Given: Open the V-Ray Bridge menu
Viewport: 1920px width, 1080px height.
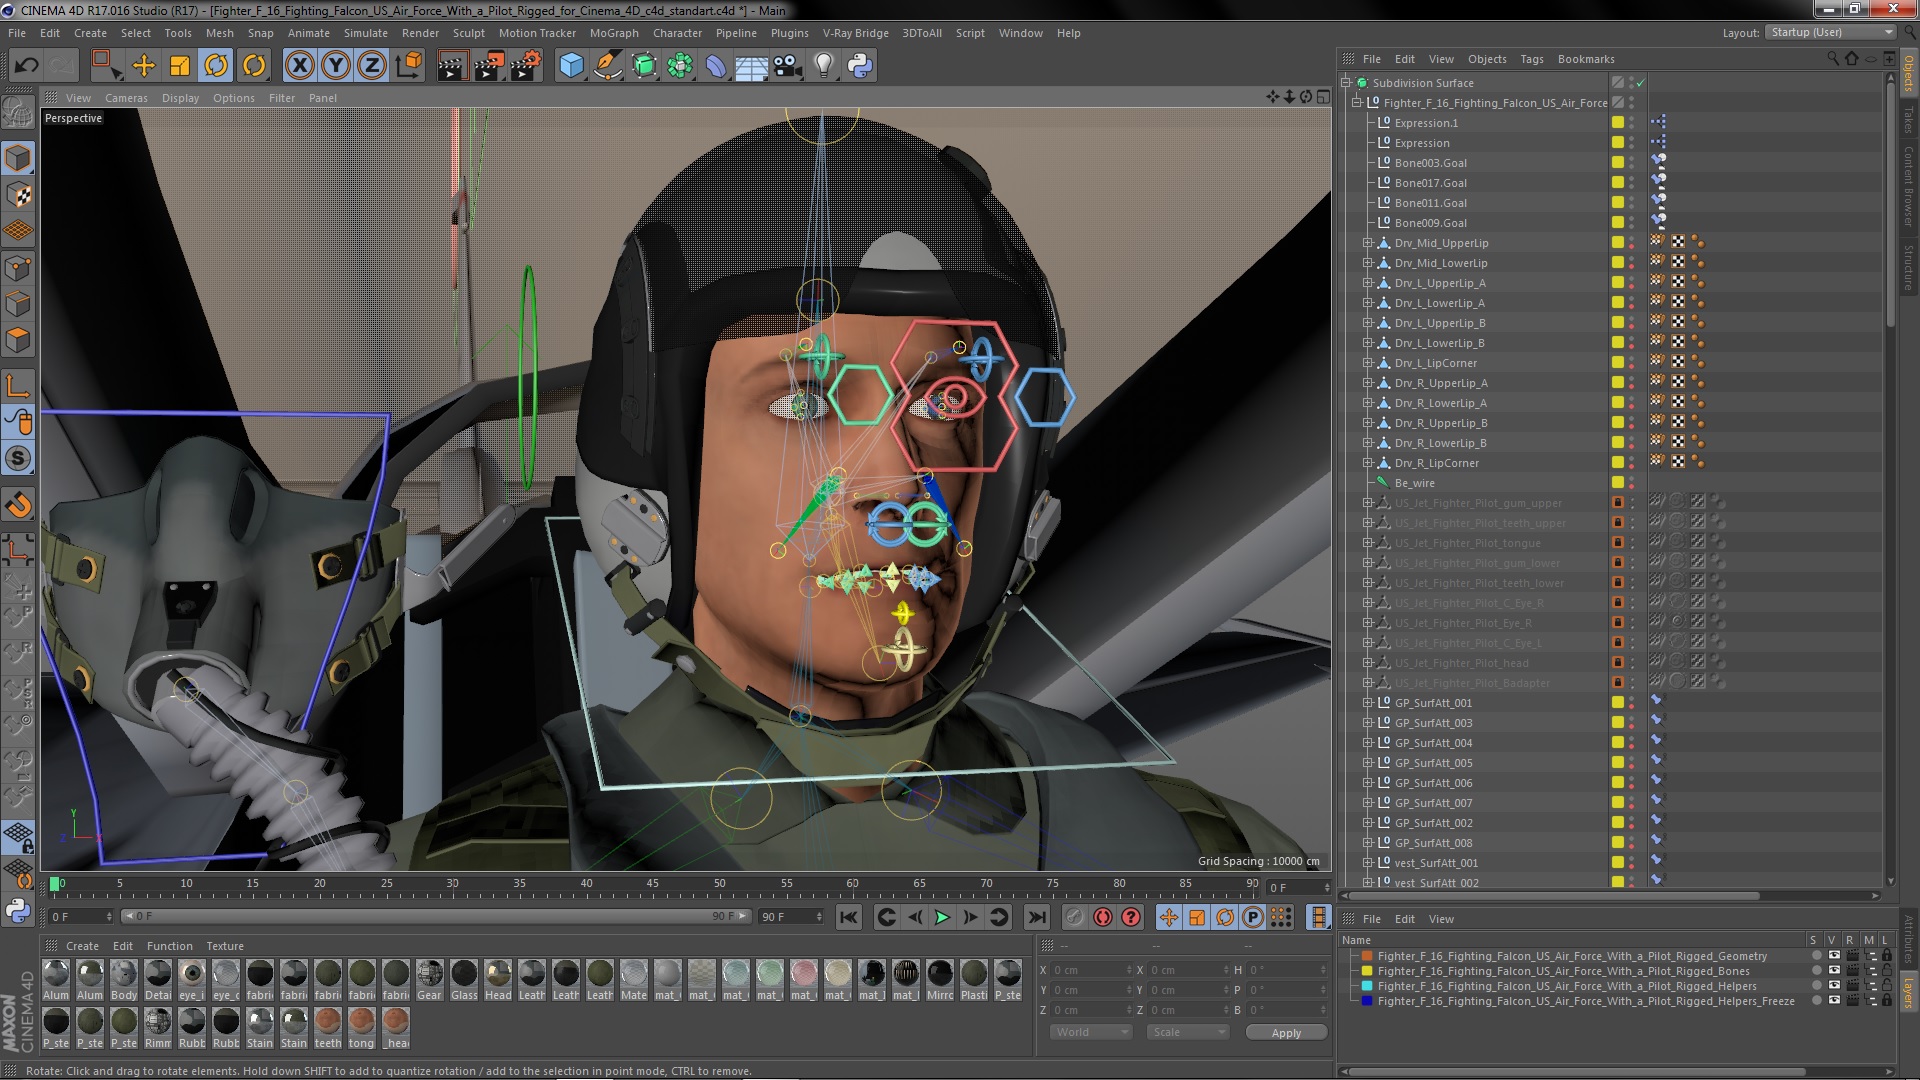Looking at the screenshot, I should pos(855,33).
